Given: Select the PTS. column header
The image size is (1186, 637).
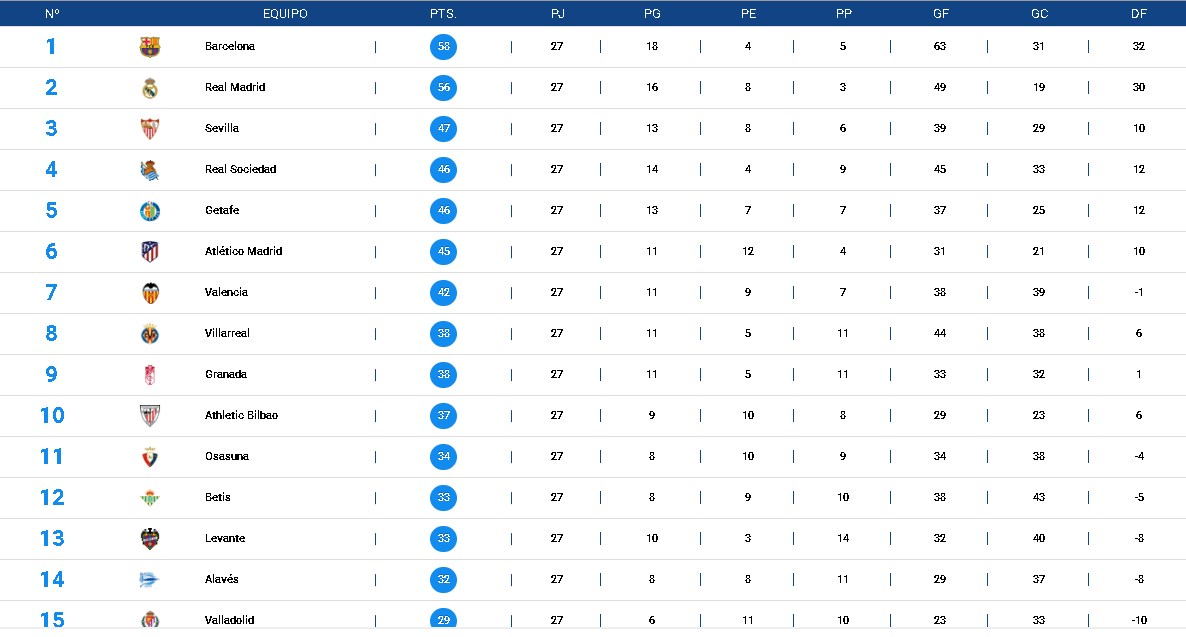Looking at the screenshot, I should coord(443,14).
